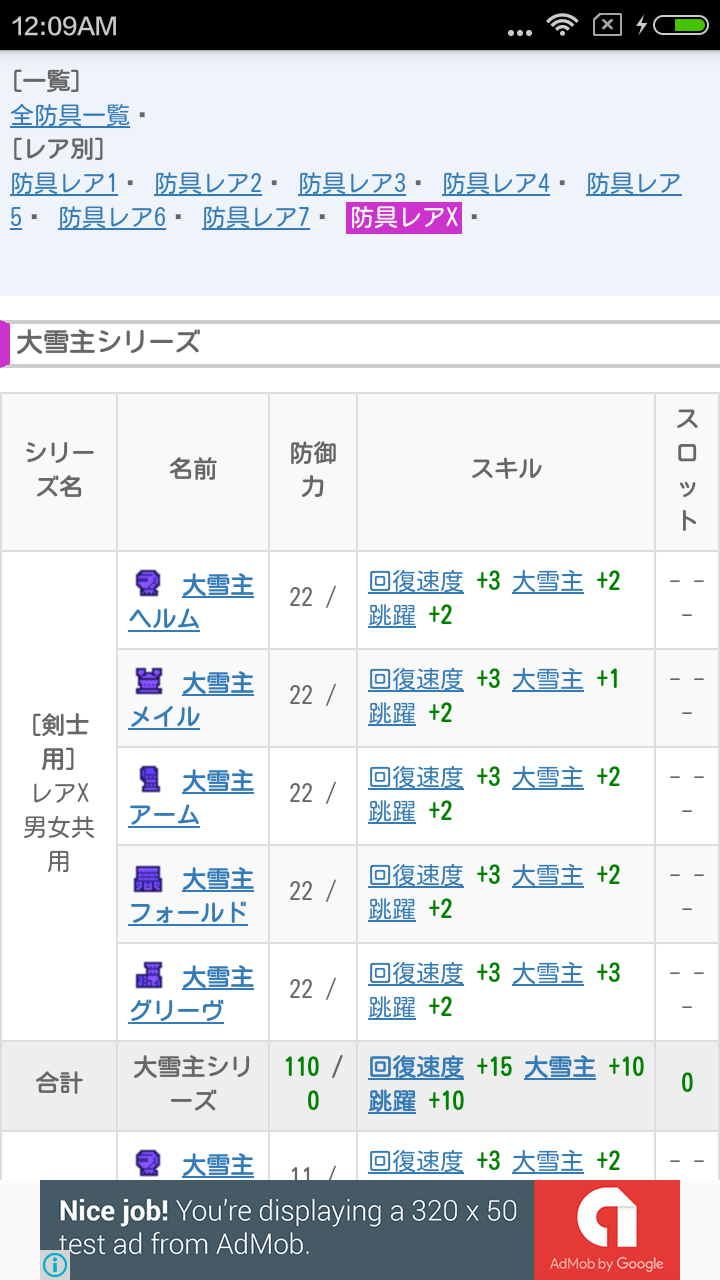The image size is (720, 1280).
Task: Switch to 防具レア1 category
Action: (64, 183)
